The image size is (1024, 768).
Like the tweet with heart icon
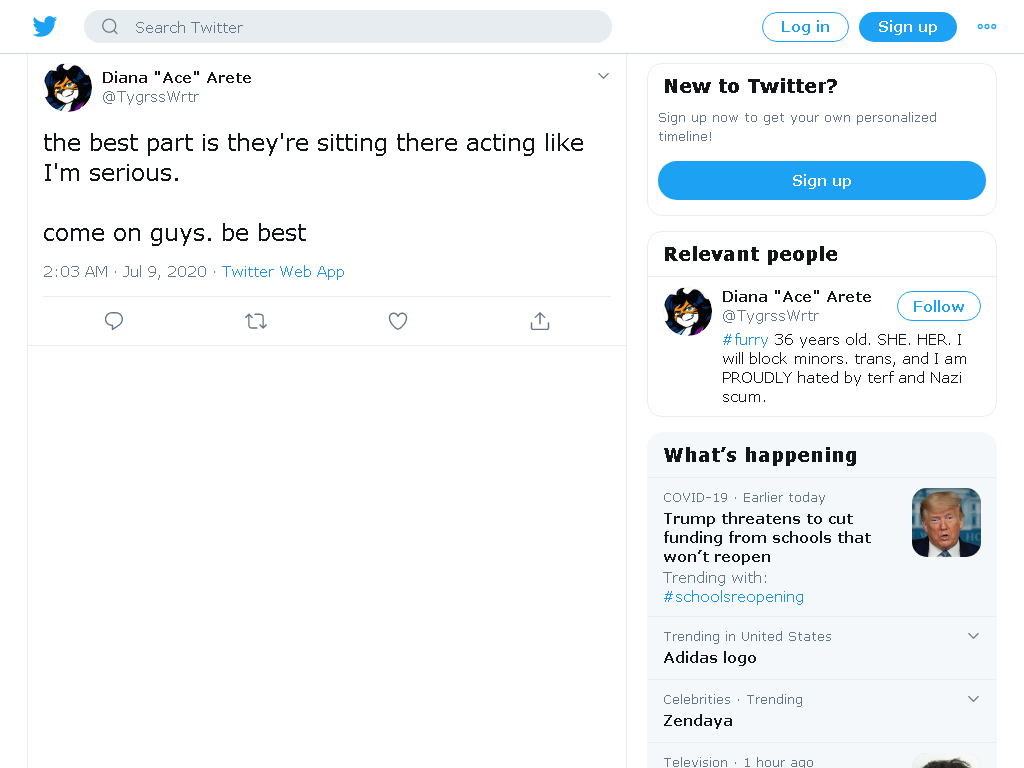pyautogui.click(x=398, y=321)
